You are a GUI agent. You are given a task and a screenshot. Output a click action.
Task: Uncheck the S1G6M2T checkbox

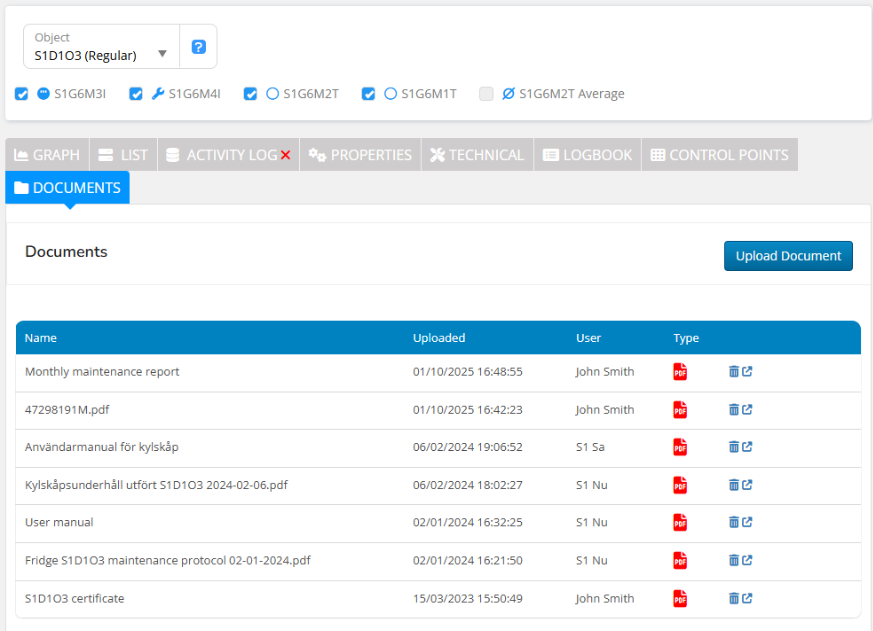(x=251, y=94)
